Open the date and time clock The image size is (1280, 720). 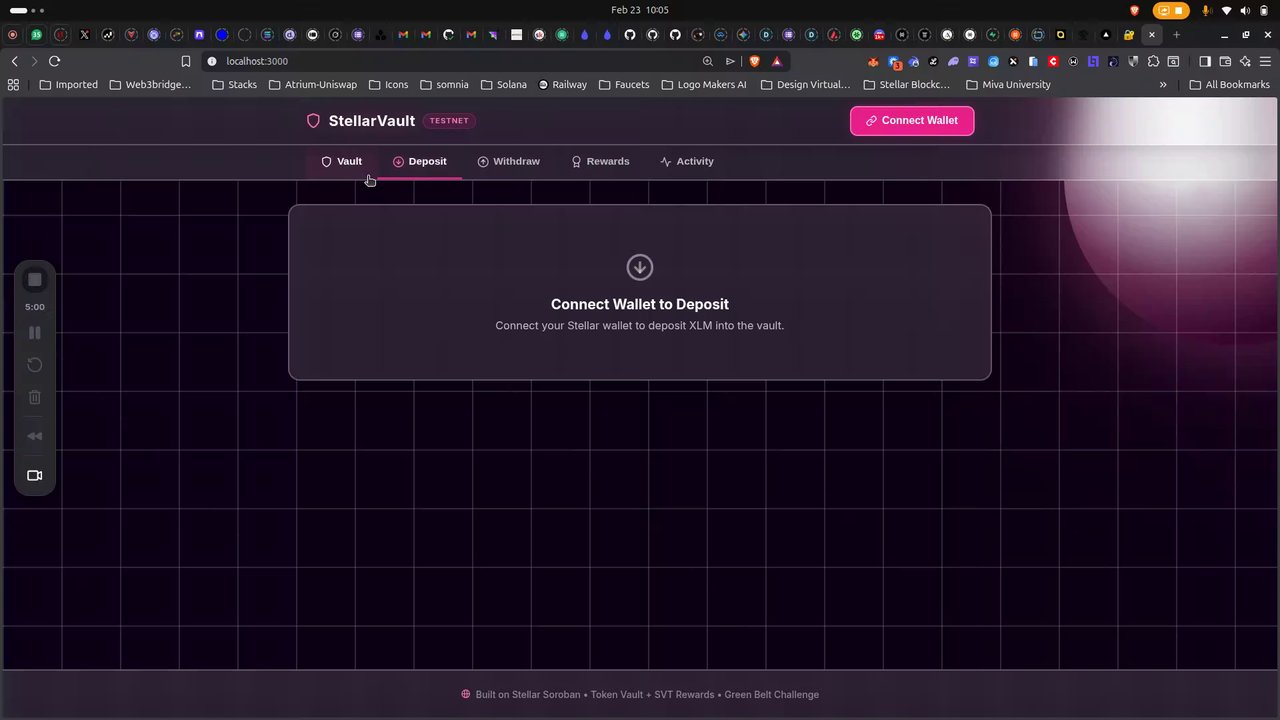click(640, 10)
